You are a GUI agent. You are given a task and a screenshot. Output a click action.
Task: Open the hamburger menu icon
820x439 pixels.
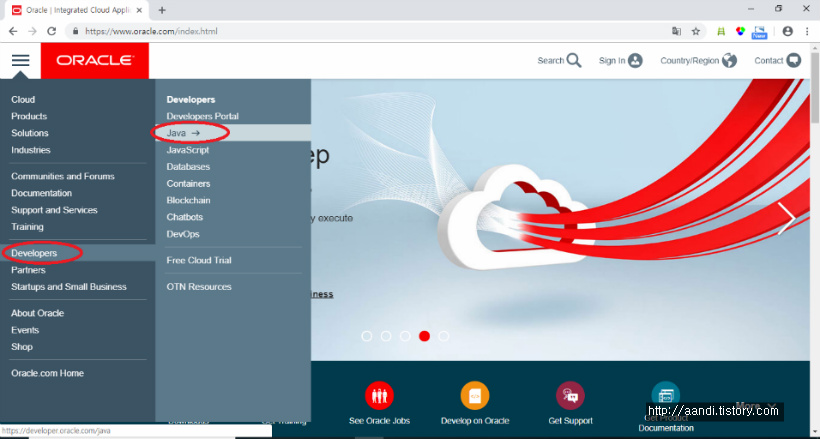(x=20, y=60)
